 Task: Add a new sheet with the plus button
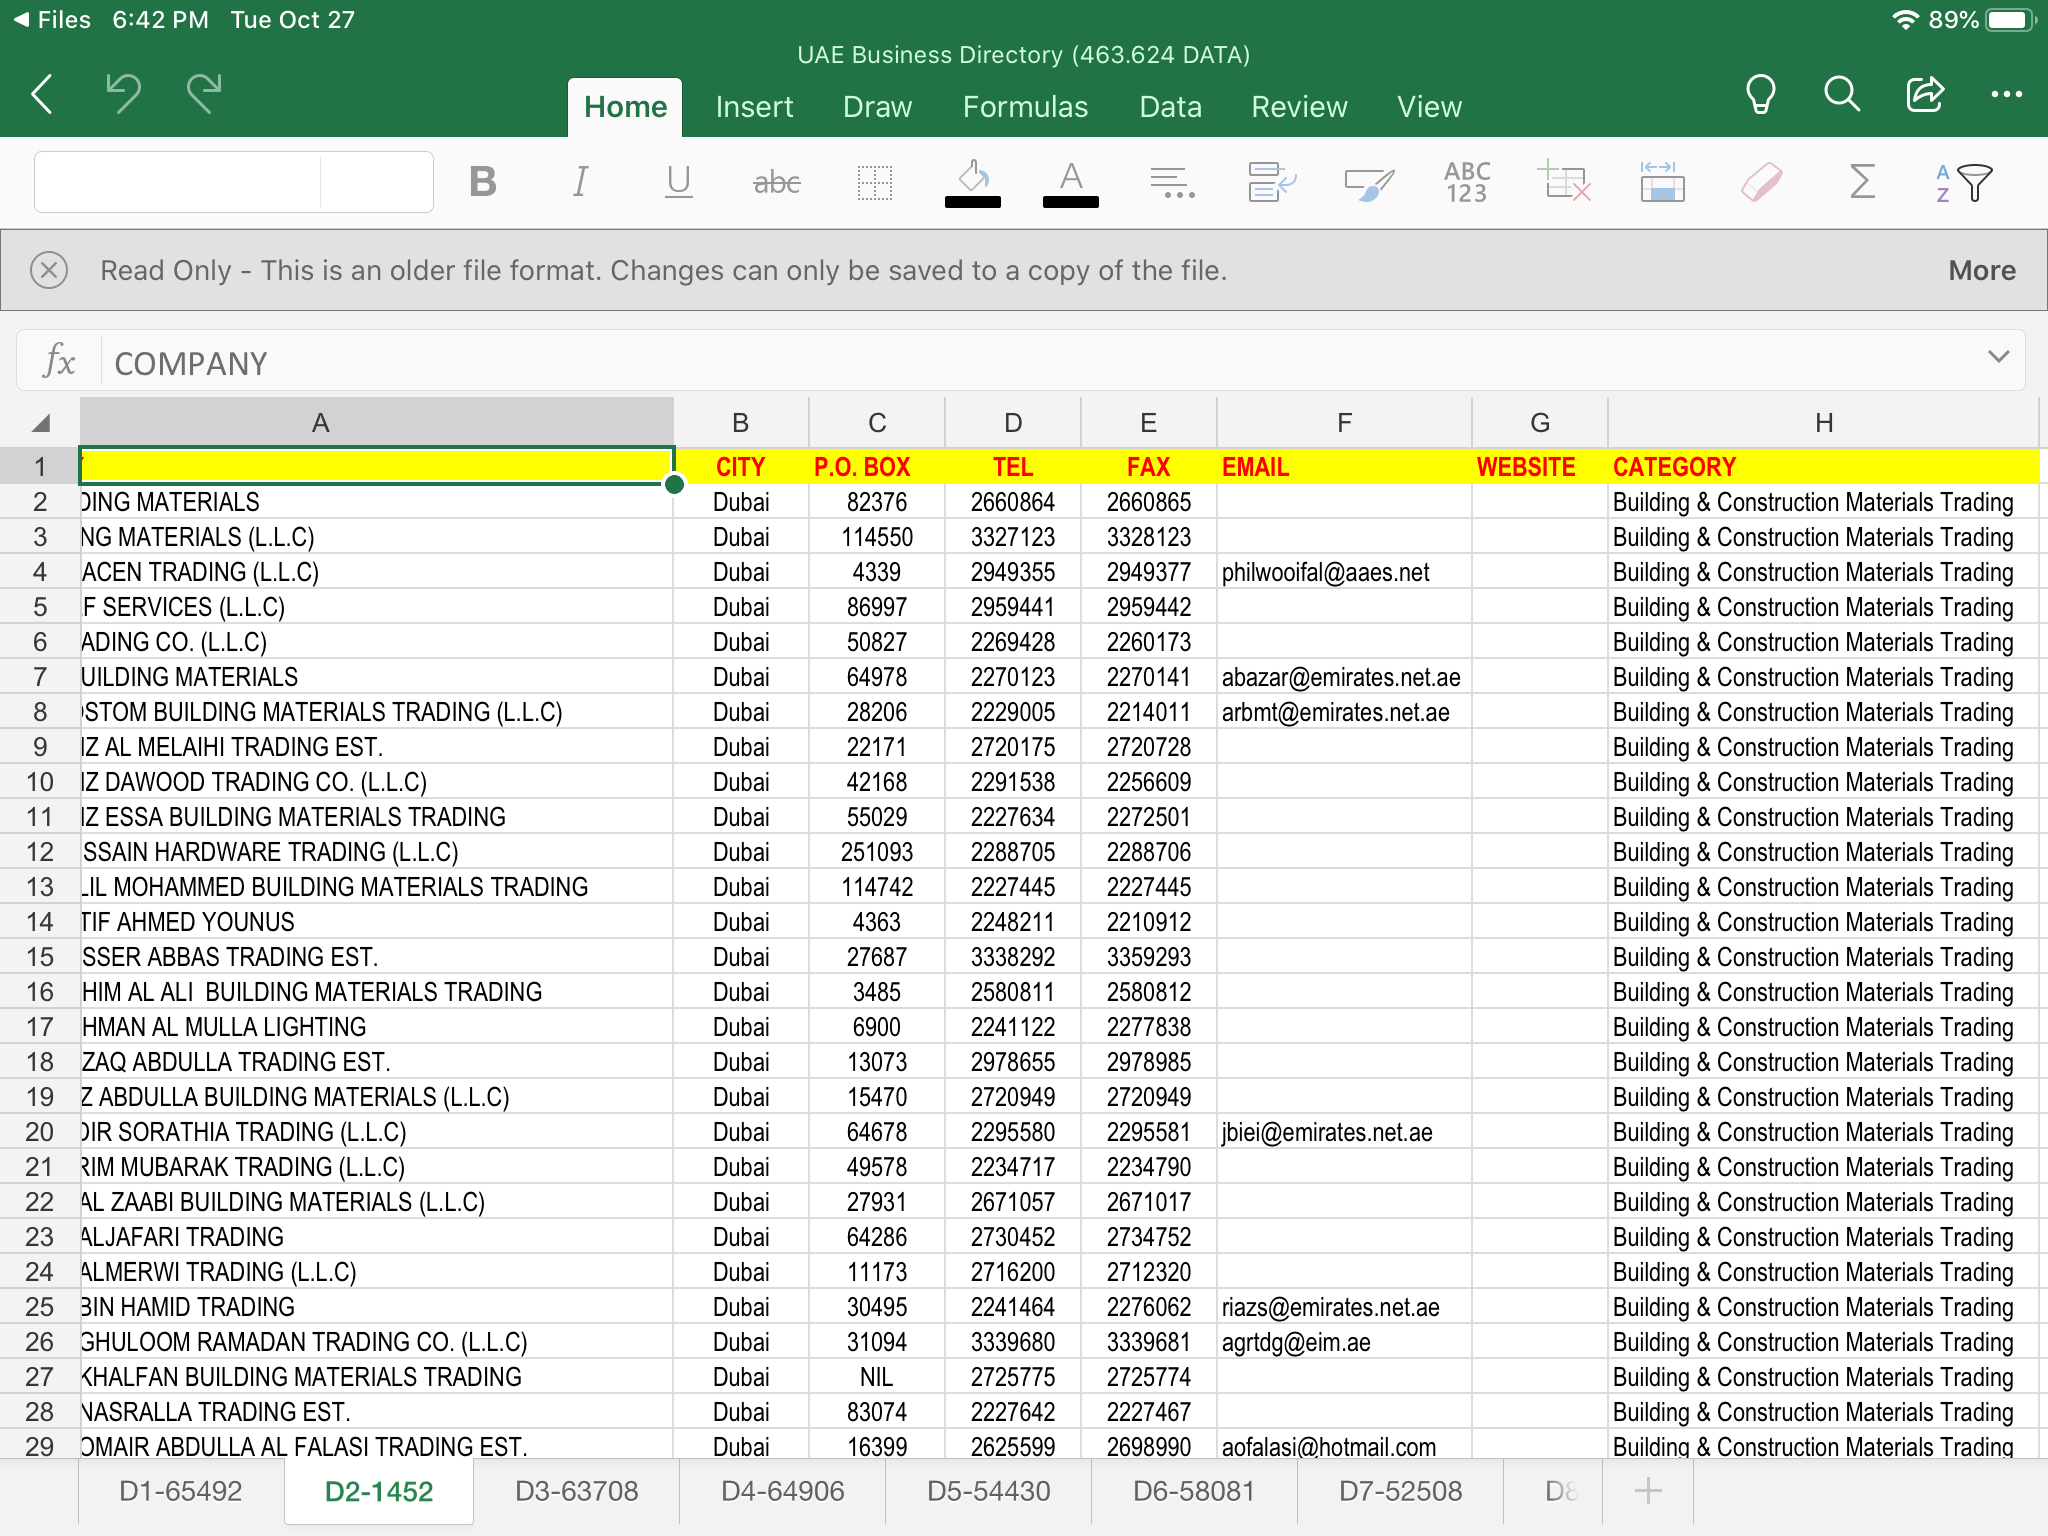1646,1490
